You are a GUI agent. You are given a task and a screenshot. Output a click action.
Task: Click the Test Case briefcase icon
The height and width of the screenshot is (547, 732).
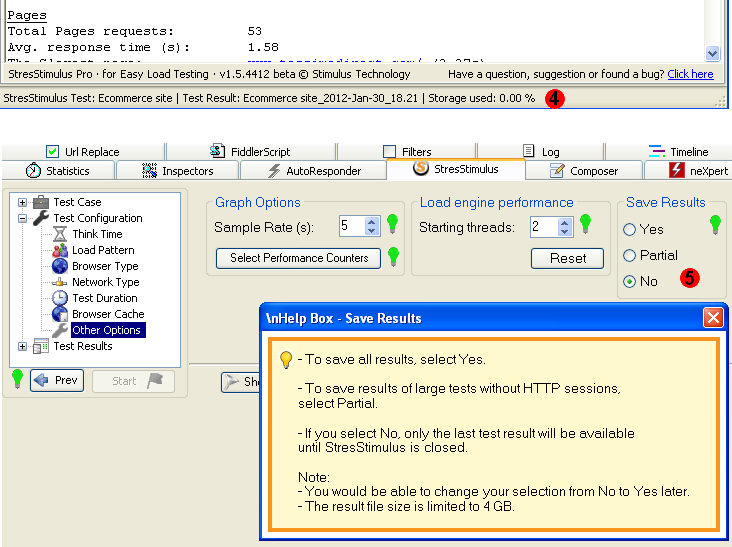(41, 202)
